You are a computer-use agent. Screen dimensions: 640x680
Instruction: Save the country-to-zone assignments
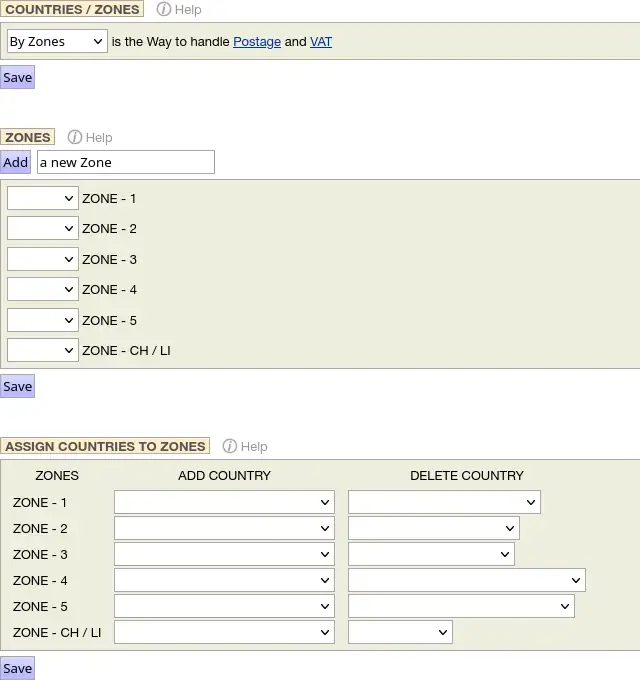pos(17,668)
